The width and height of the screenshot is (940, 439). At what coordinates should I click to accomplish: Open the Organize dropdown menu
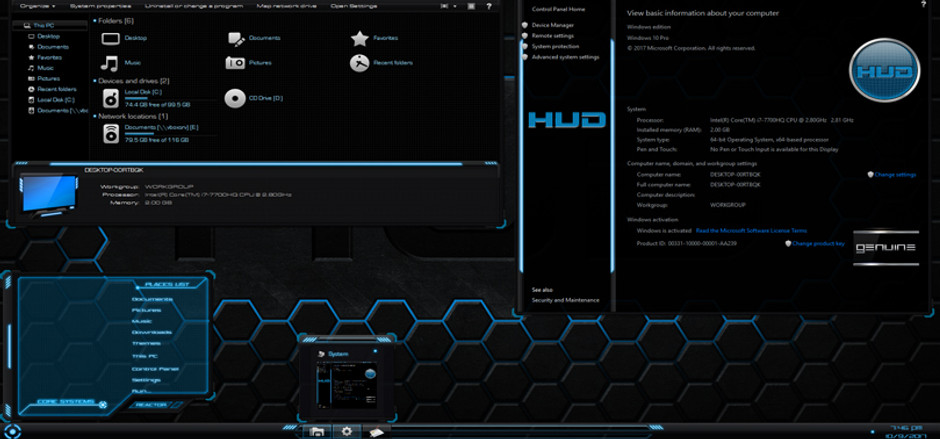pos(37,6)
